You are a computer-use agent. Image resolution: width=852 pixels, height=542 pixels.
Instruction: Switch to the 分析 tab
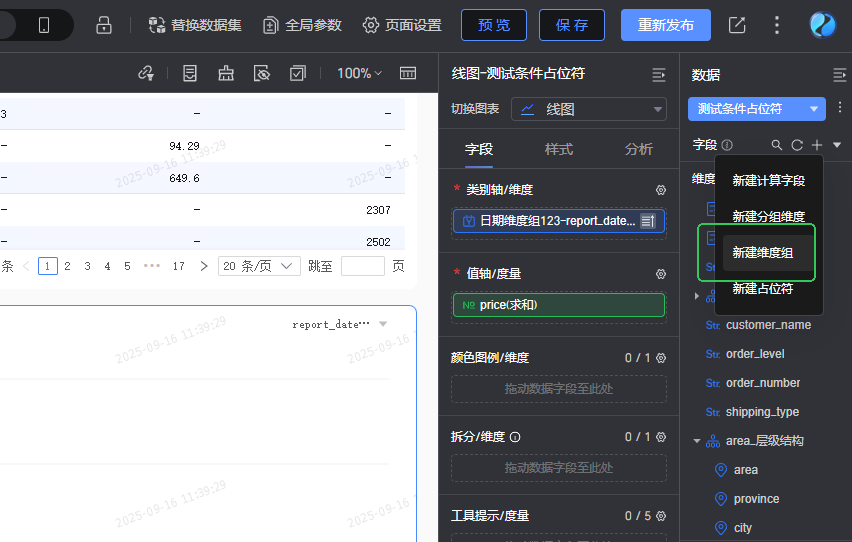(x=638, y=149)
